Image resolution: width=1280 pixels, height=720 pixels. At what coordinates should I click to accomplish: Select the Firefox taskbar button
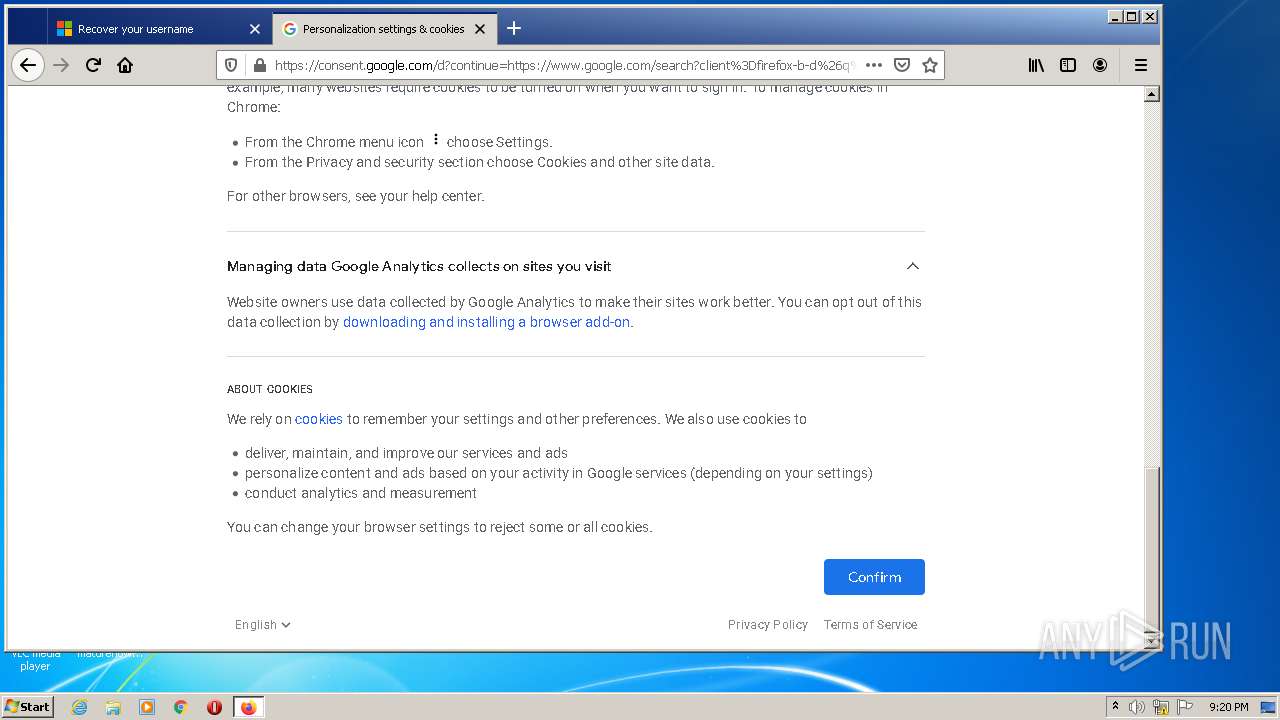(x=248, y=707)
